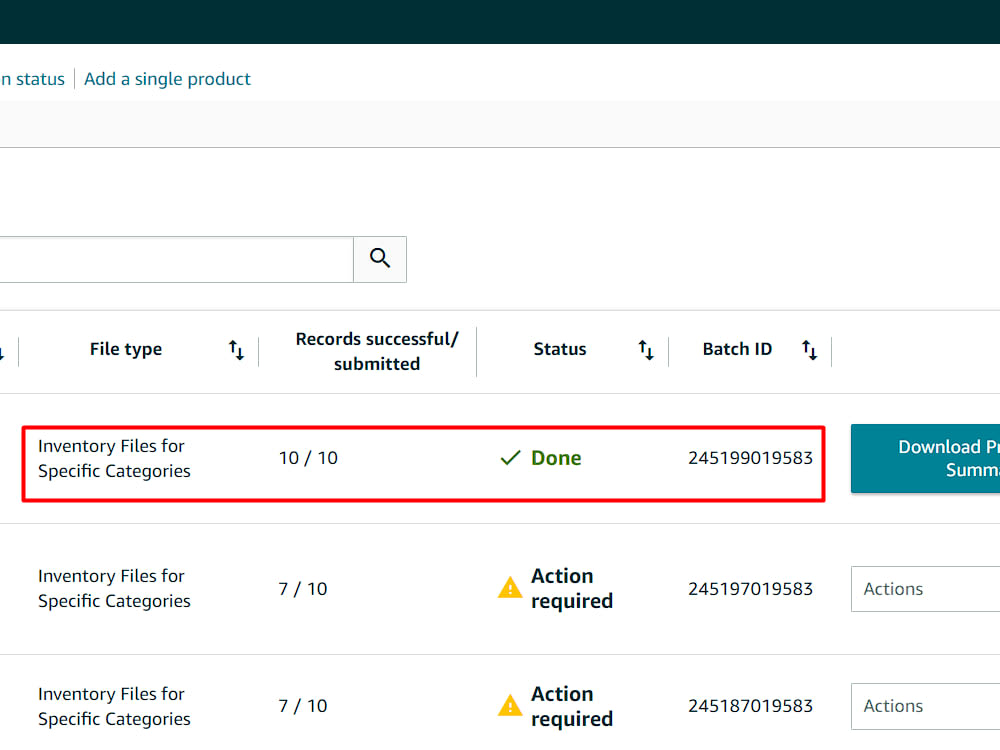1000x750 pixels.
Task: Click the search magnifier icon
Action: (x=379, y=258)
